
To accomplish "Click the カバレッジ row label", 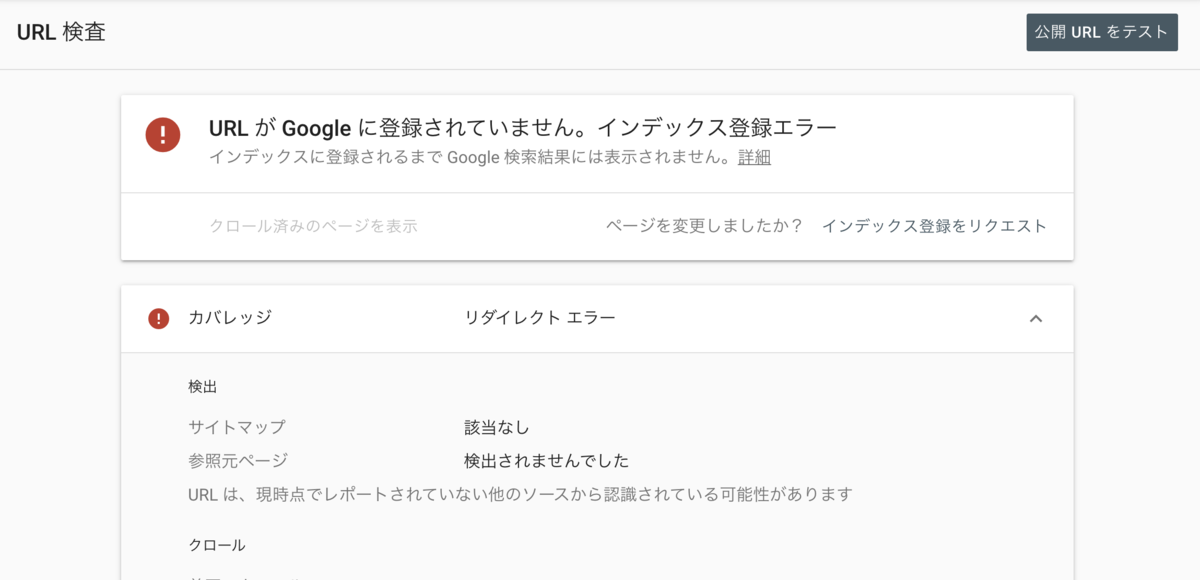I will (230, 318).
